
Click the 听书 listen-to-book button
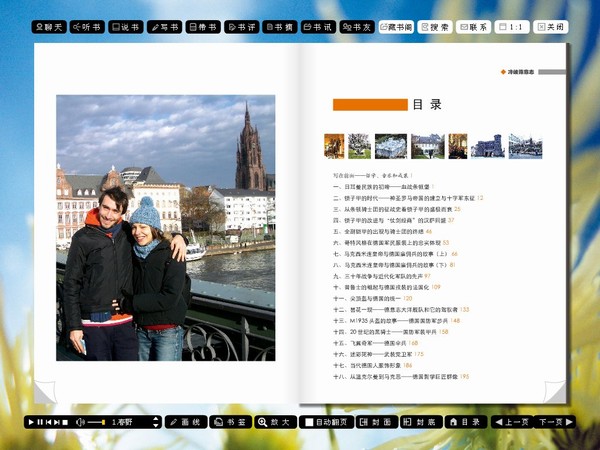point(87,27)
